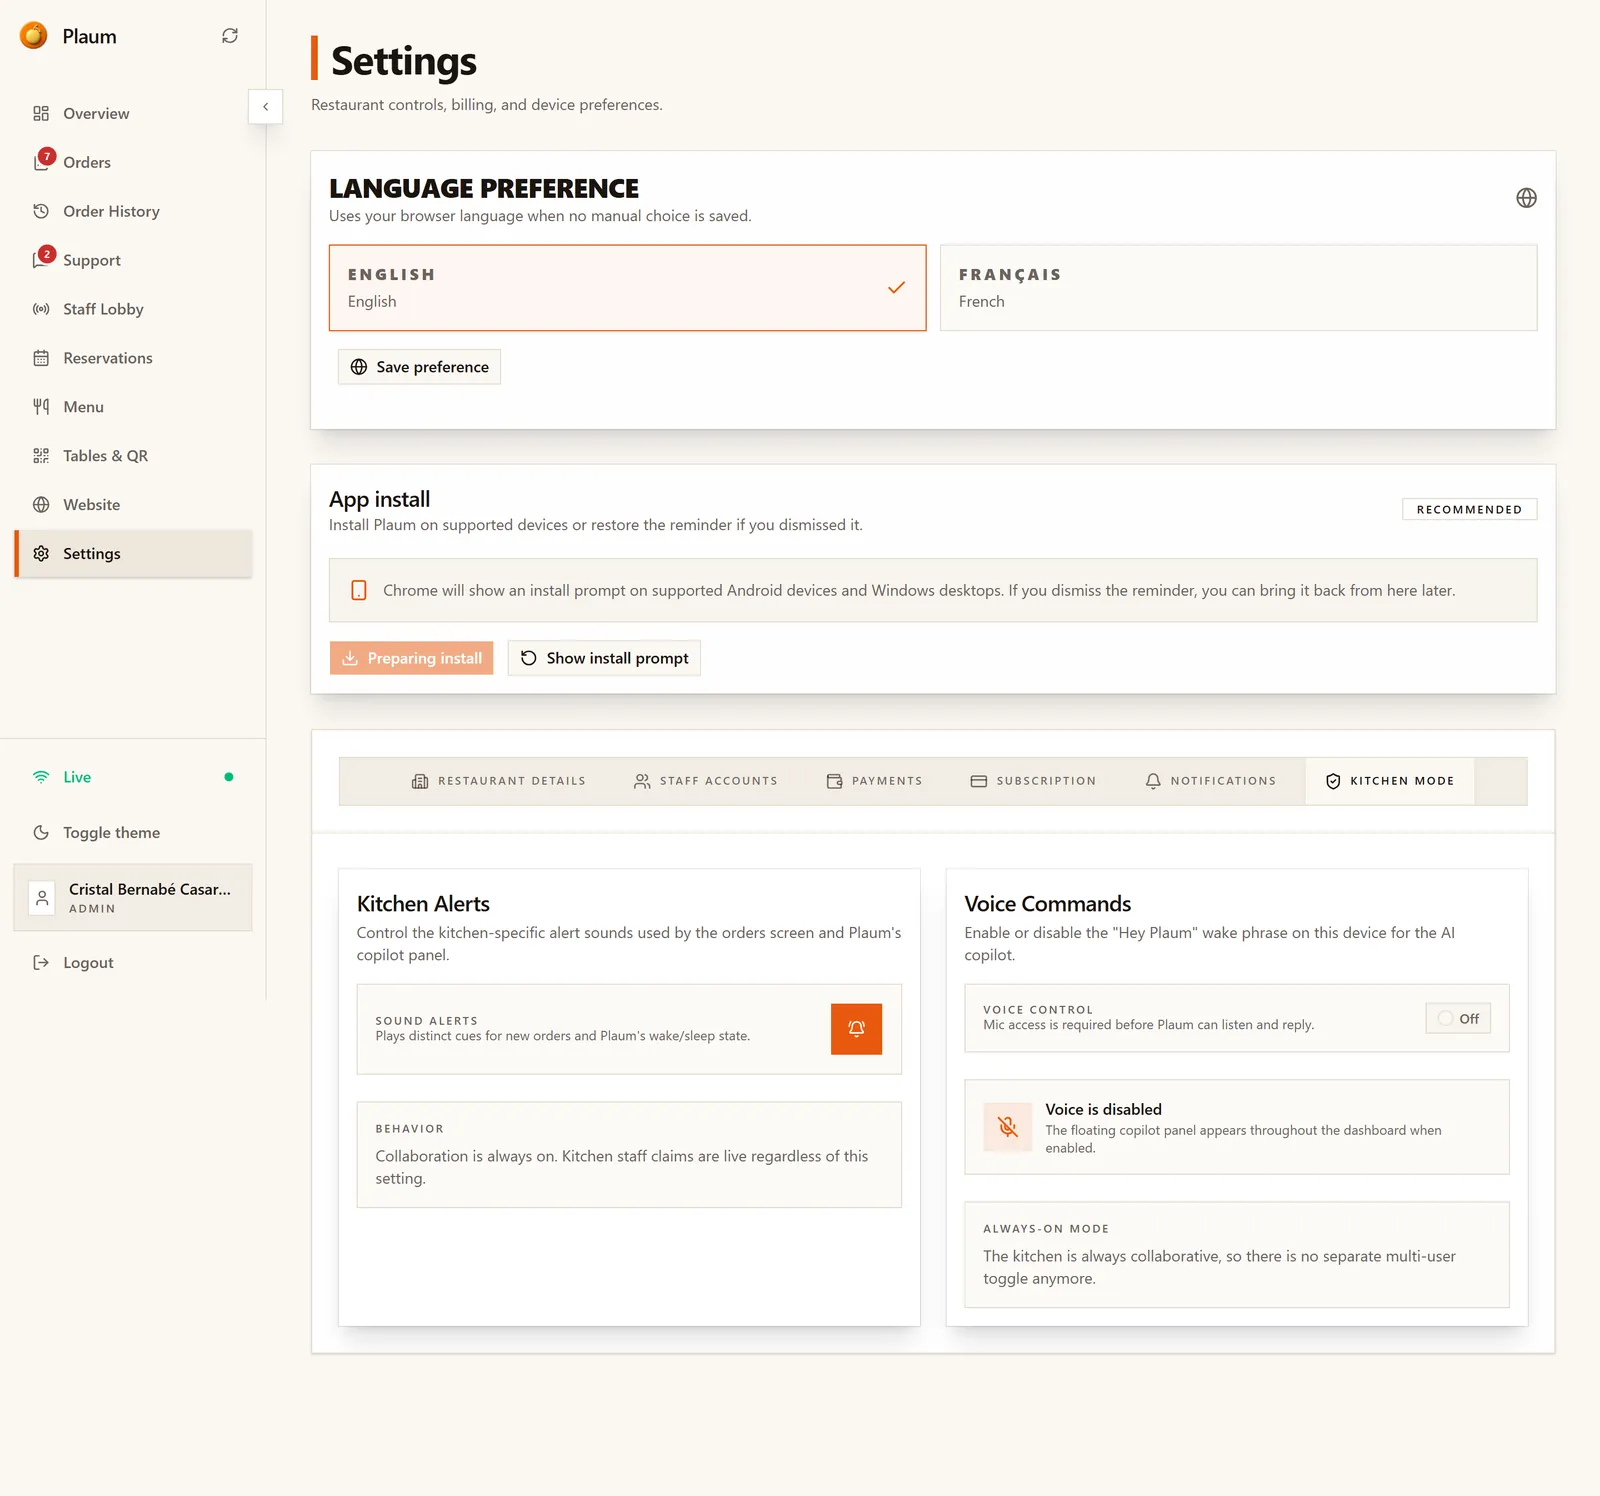Navigate to Reservations

click(x=132, y=358)
